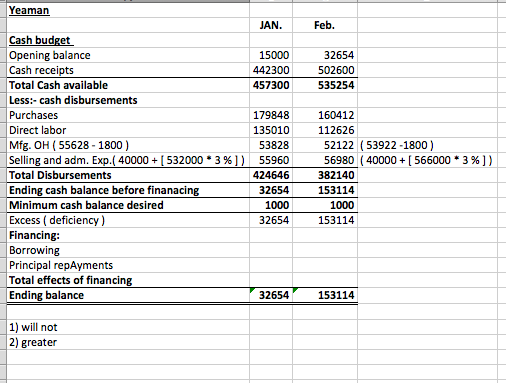
Task: Click total disbursements value 382140
Action: click(x=325, y=175)
